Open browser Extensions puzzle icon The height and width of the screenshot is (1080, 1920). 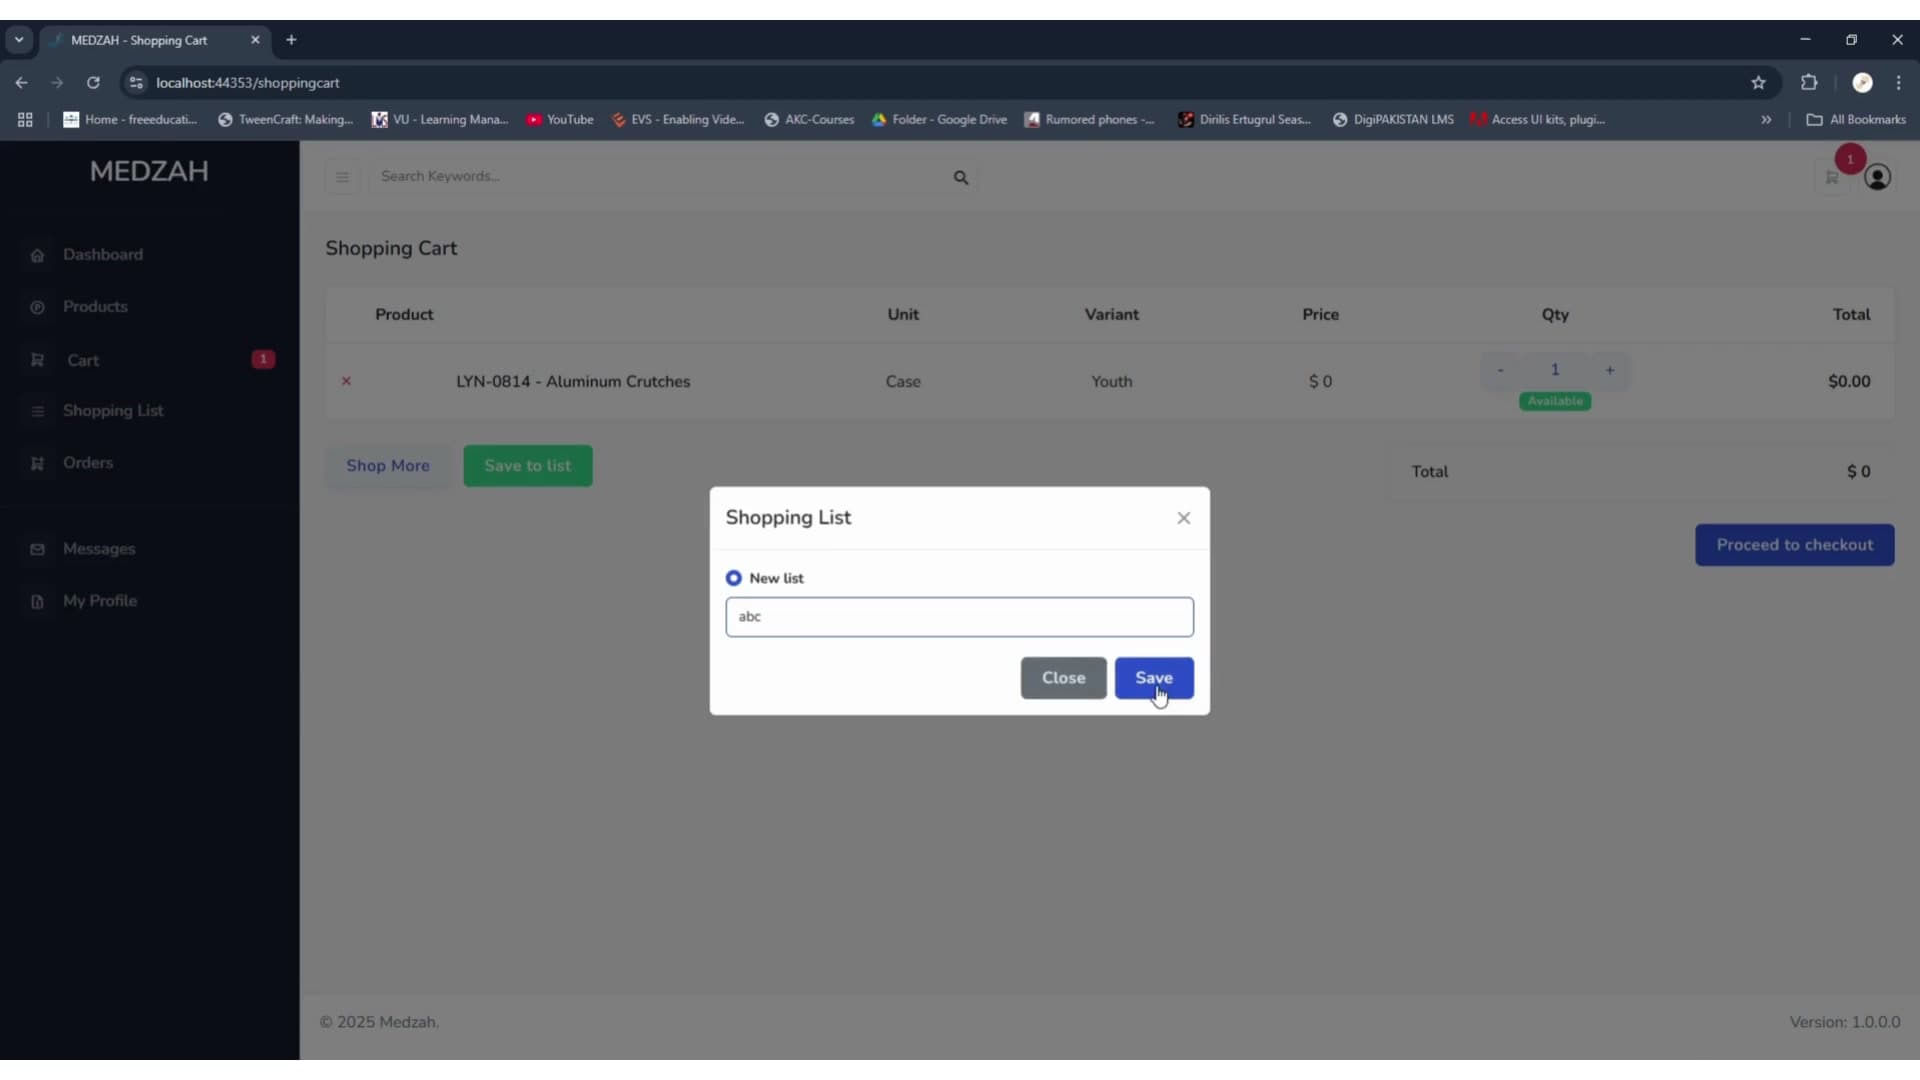(1809, 83)
